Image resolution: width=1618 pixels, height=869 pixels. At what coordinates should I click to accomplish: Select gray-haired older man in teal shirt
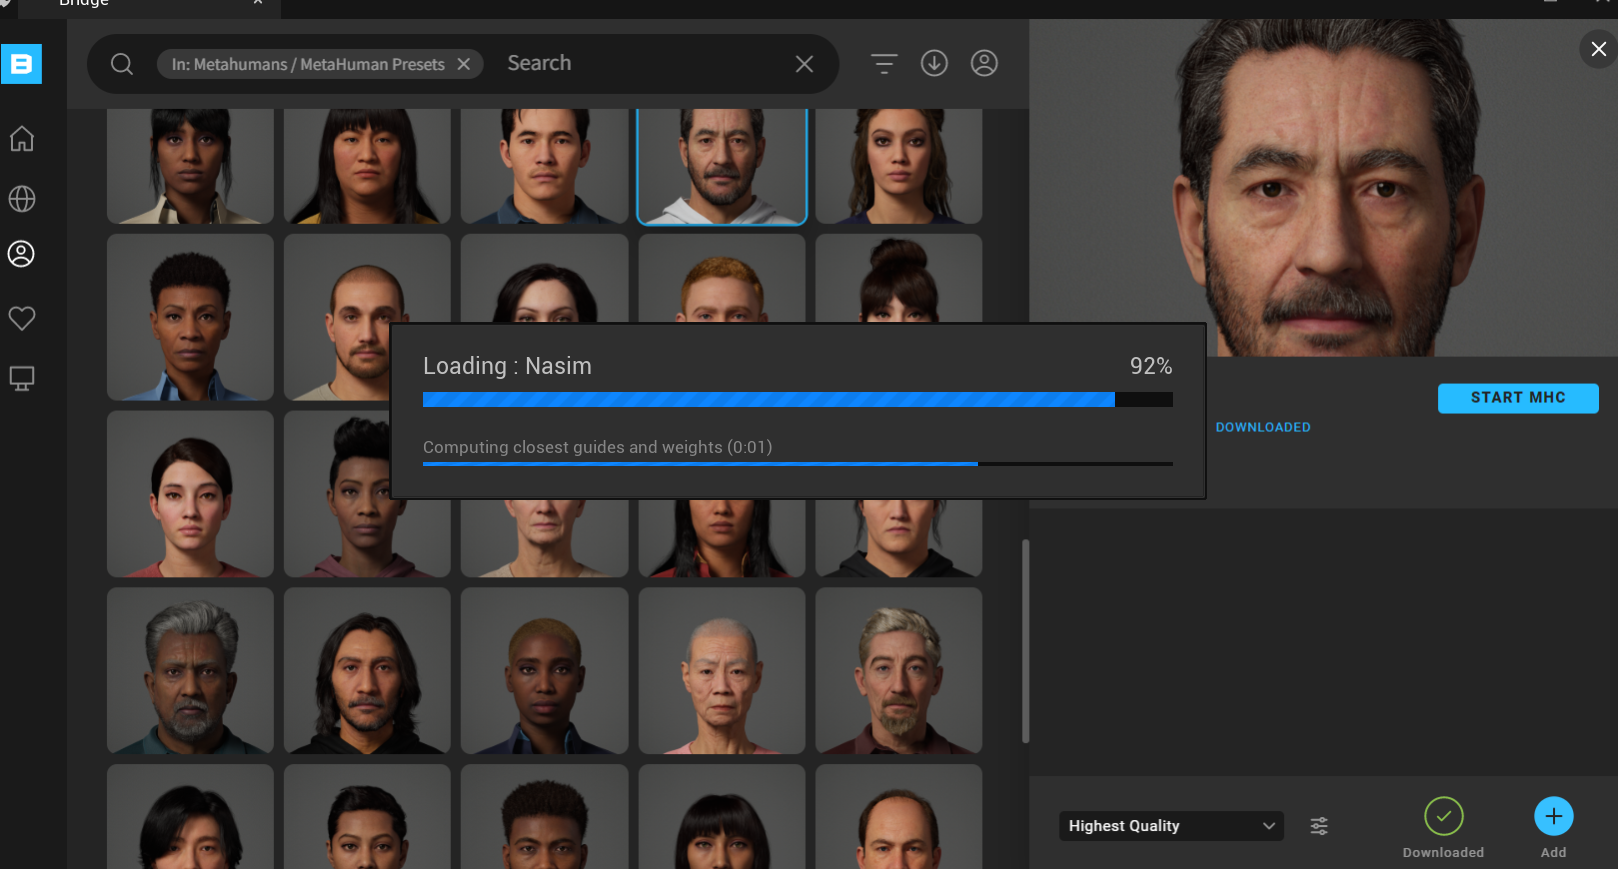point(190,670)
